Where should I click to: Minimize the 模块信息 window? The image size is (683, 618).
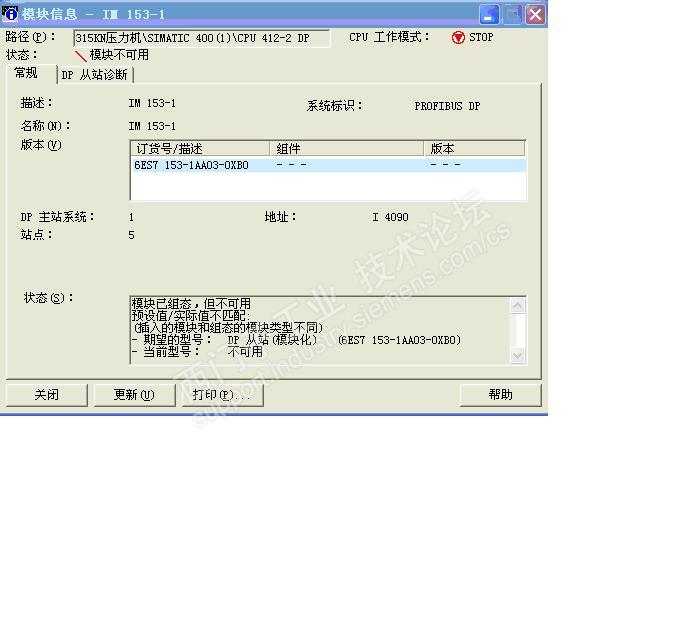(x=489, y=14)
